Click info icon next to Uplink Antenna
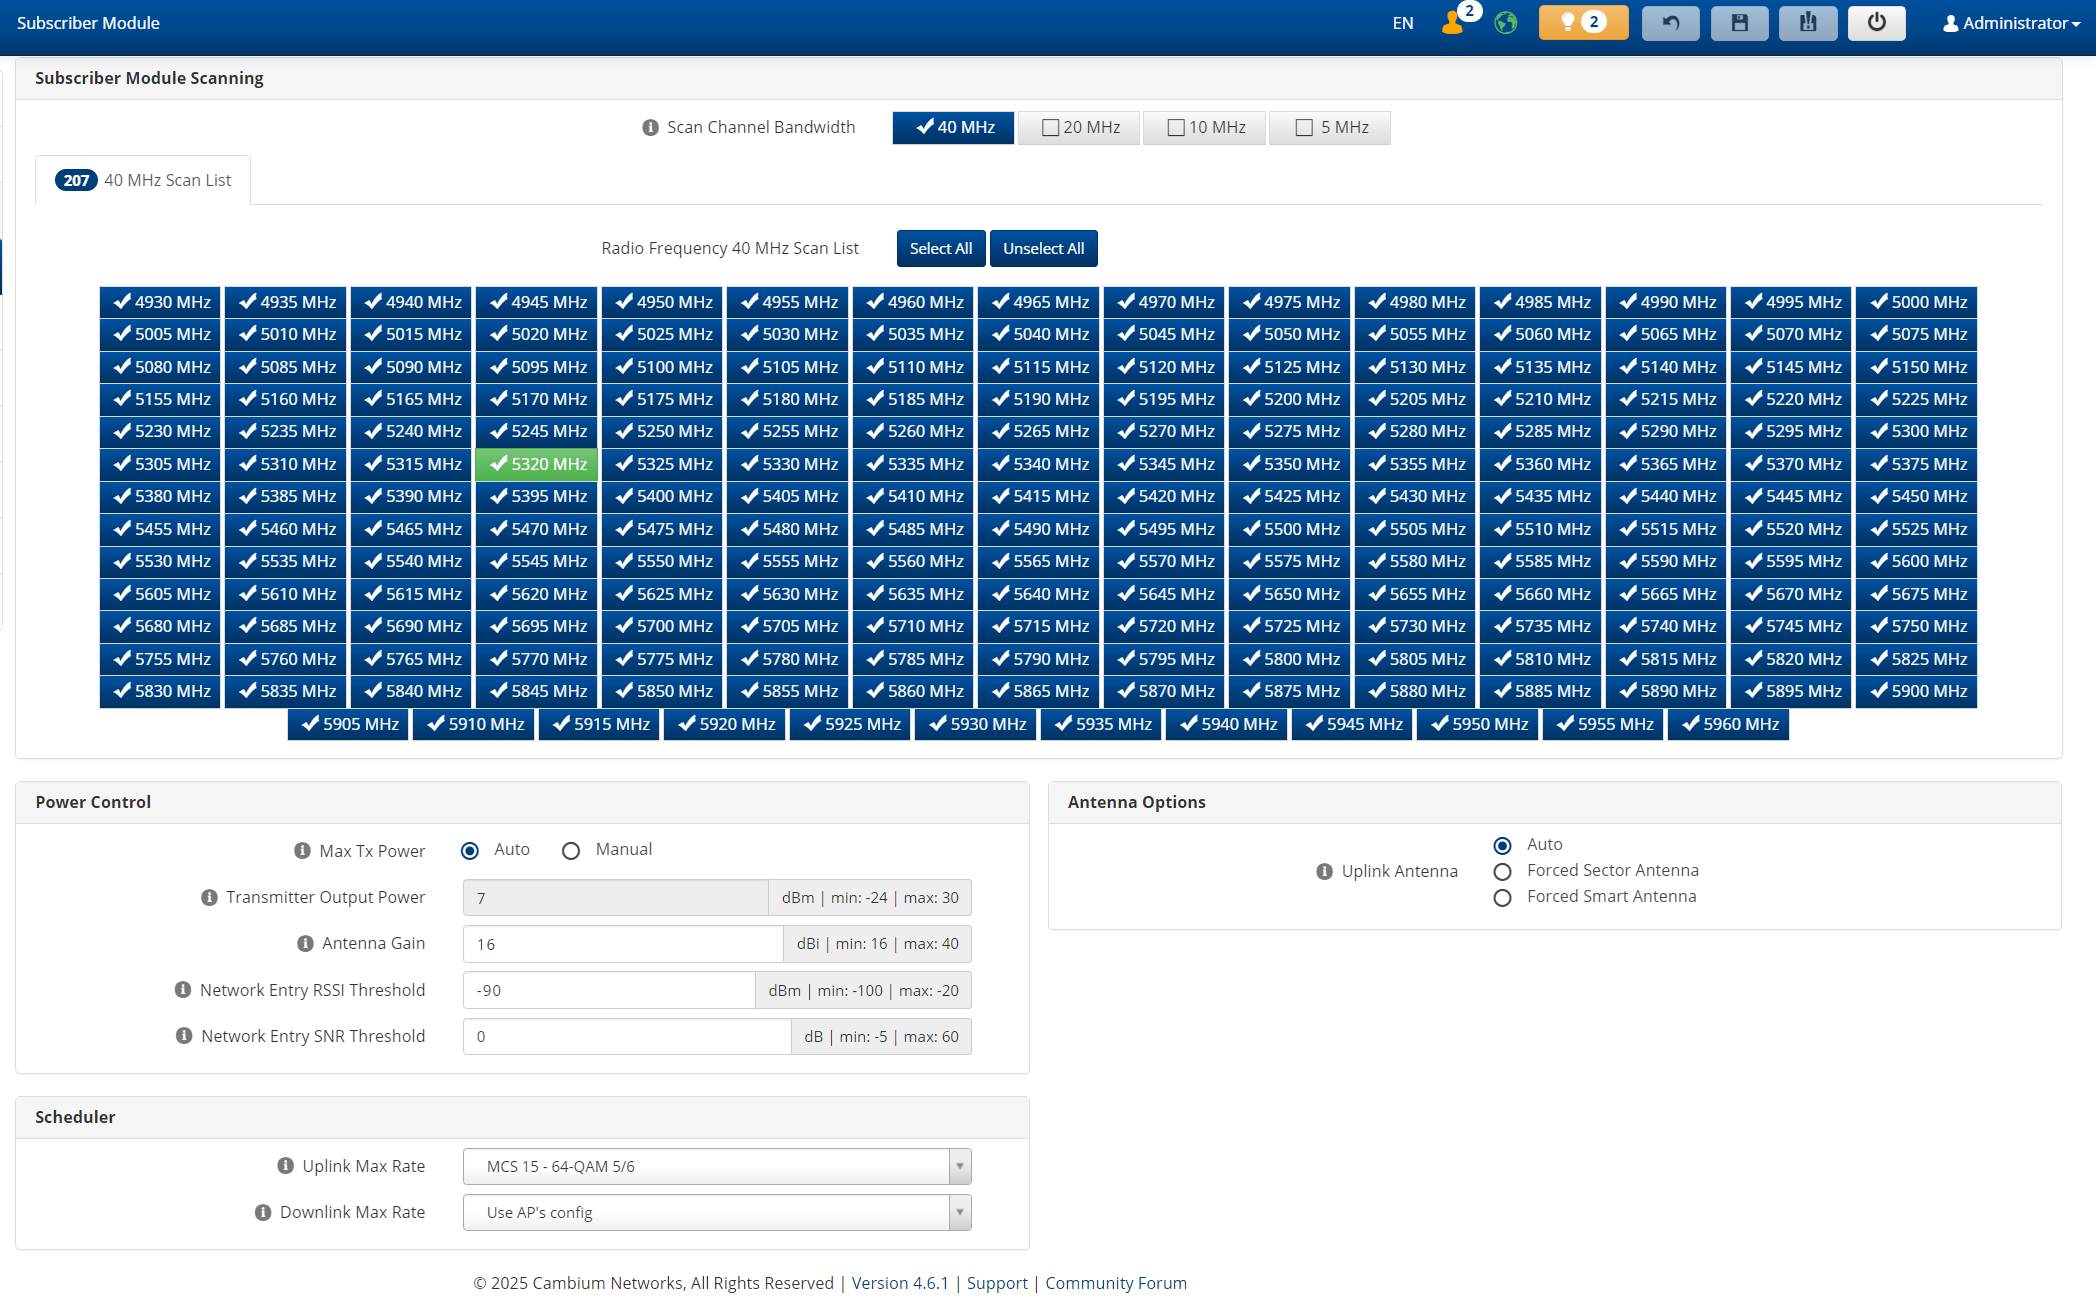This screenshot has width=2096, height=1298. tap(1324, 871)
